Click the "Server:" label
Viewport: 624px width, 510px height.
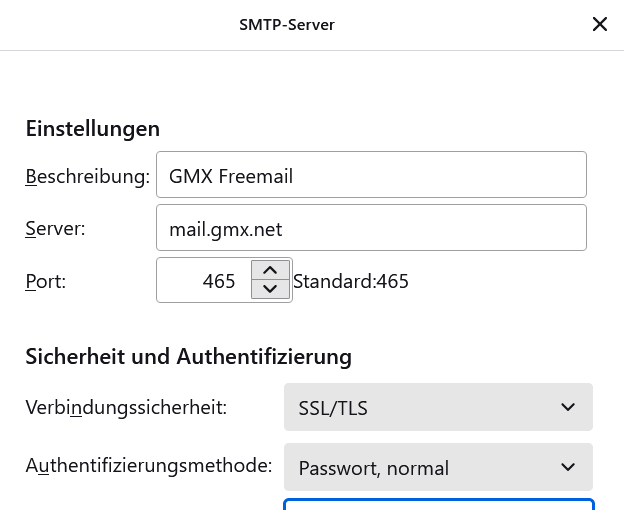(x=55, y=229)
